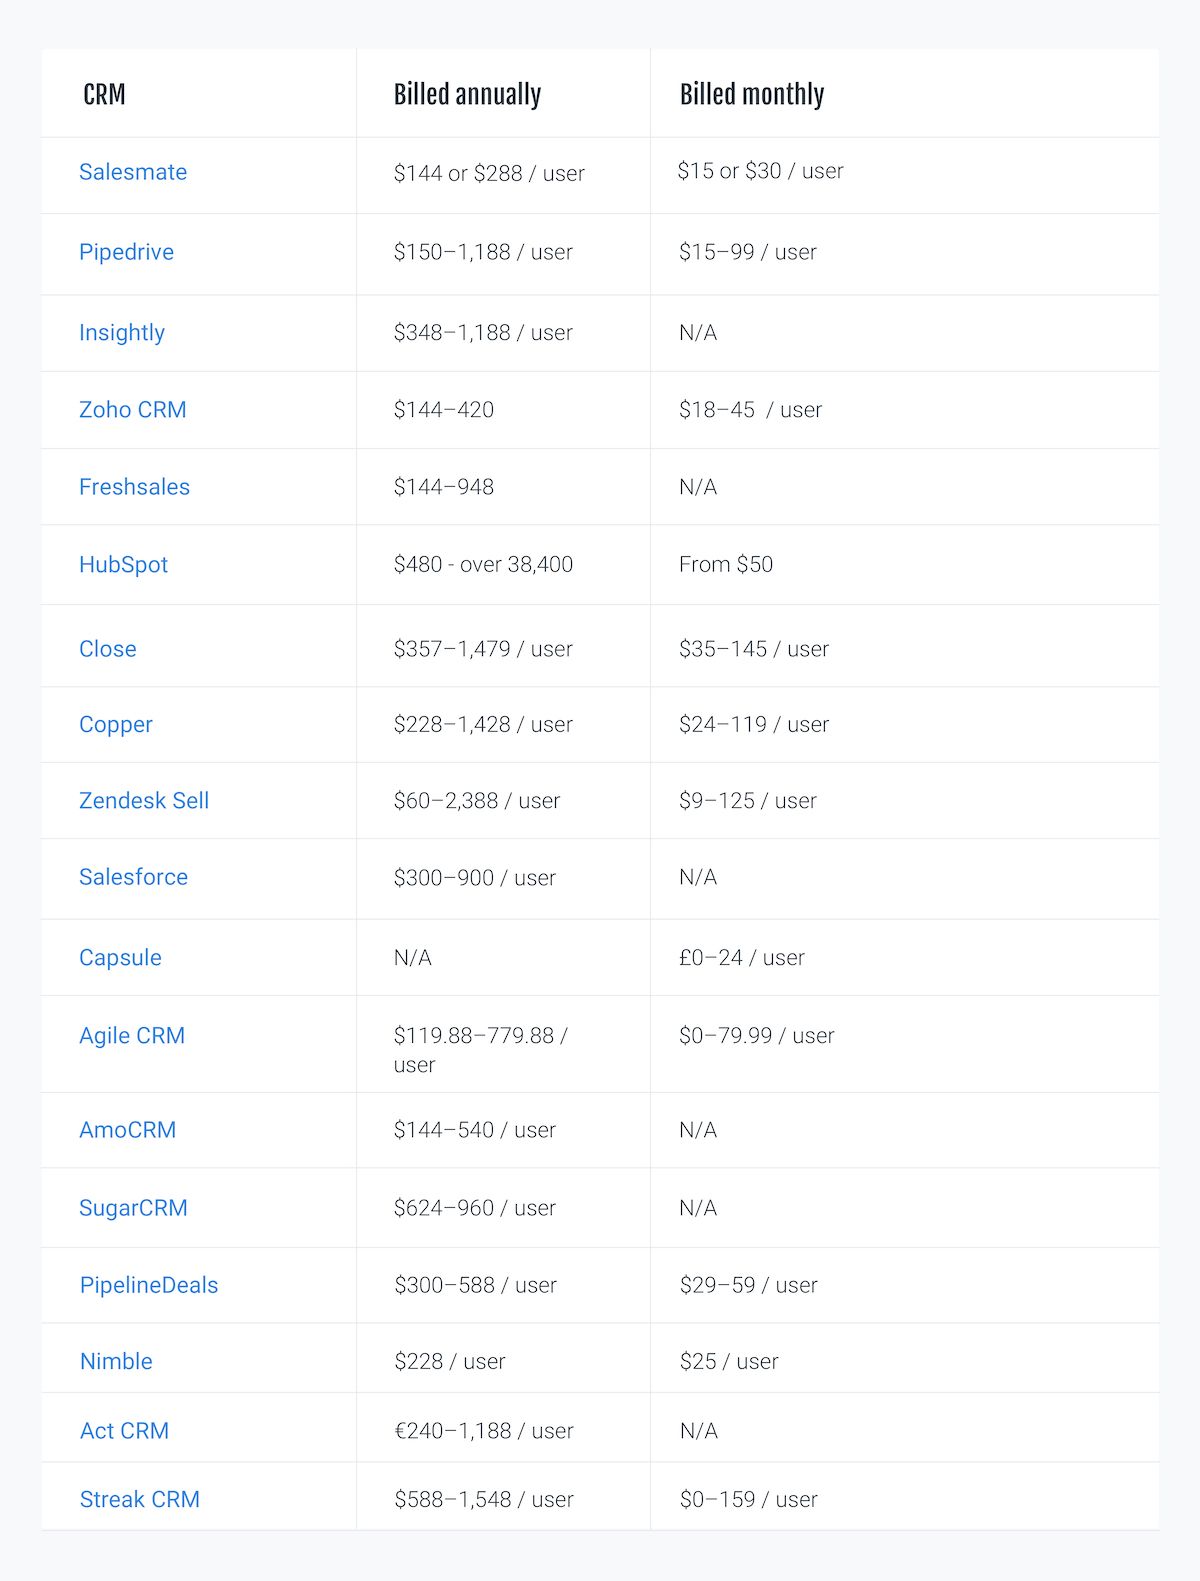Follow the Capsule link

pyautogui.click(x=120, y=958)
